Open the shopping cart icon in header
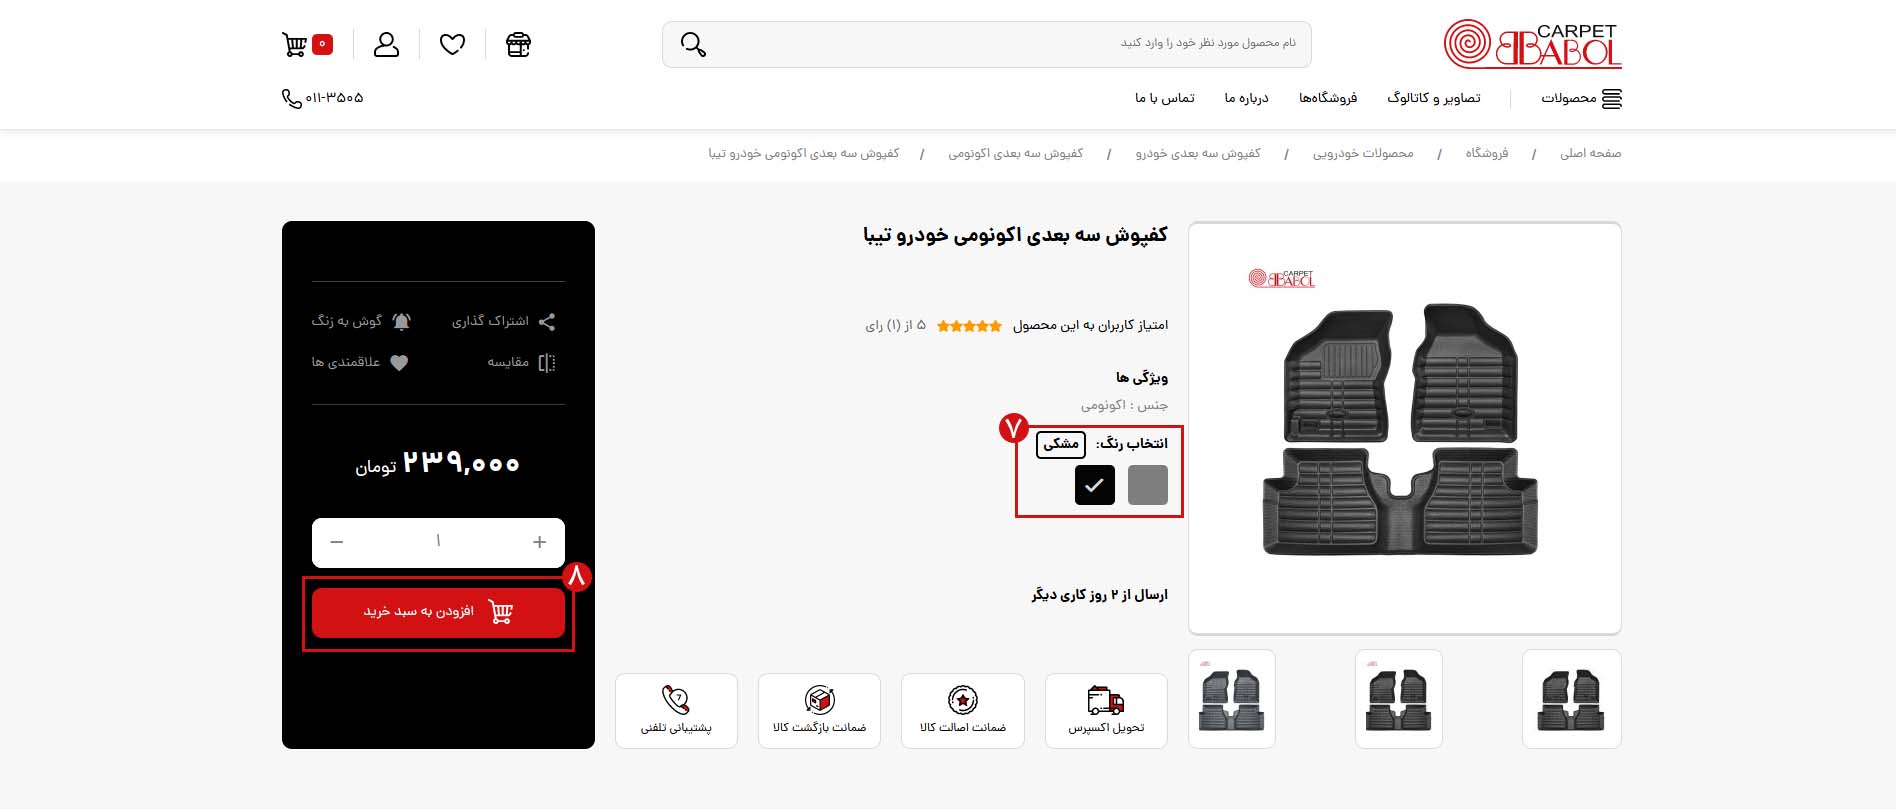Image resolution: width=1896 pixels, height=811 pixels. pyautogui.click(x=295, y=45)
